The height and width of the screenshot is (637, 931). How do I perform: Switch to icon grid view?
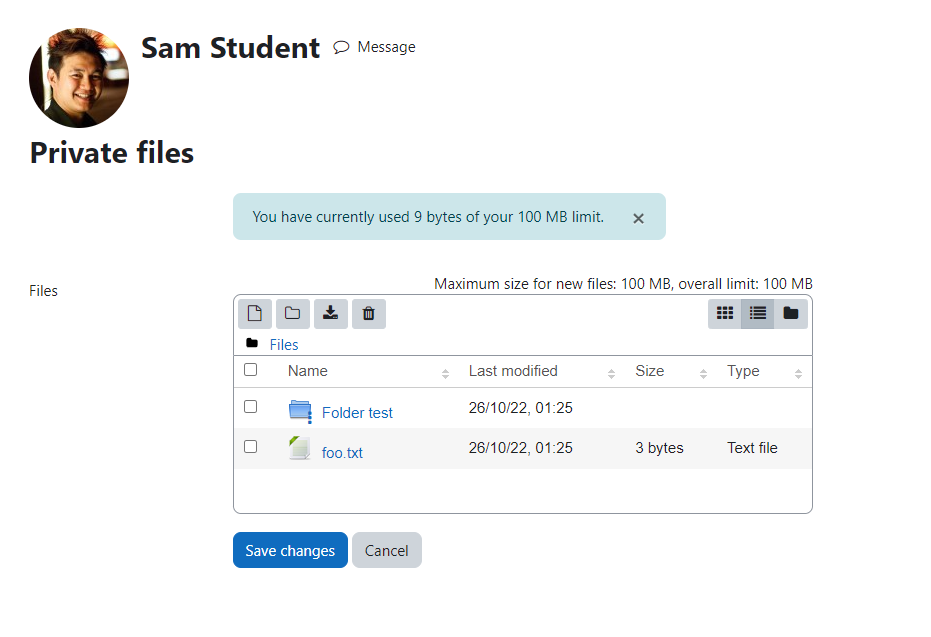tap(724, 313)
